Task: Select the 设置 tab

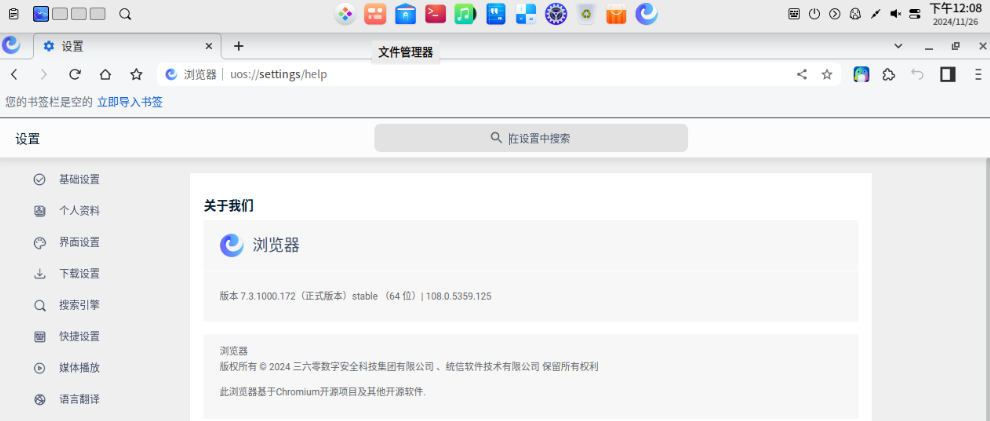Action: (126, 46)
